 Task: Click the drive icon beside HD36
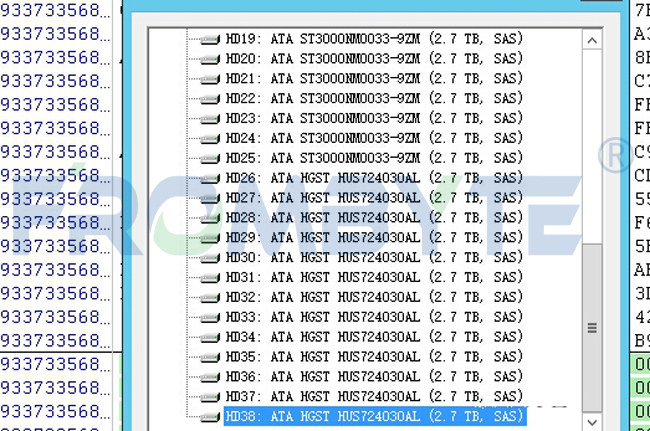click(210, 378)
